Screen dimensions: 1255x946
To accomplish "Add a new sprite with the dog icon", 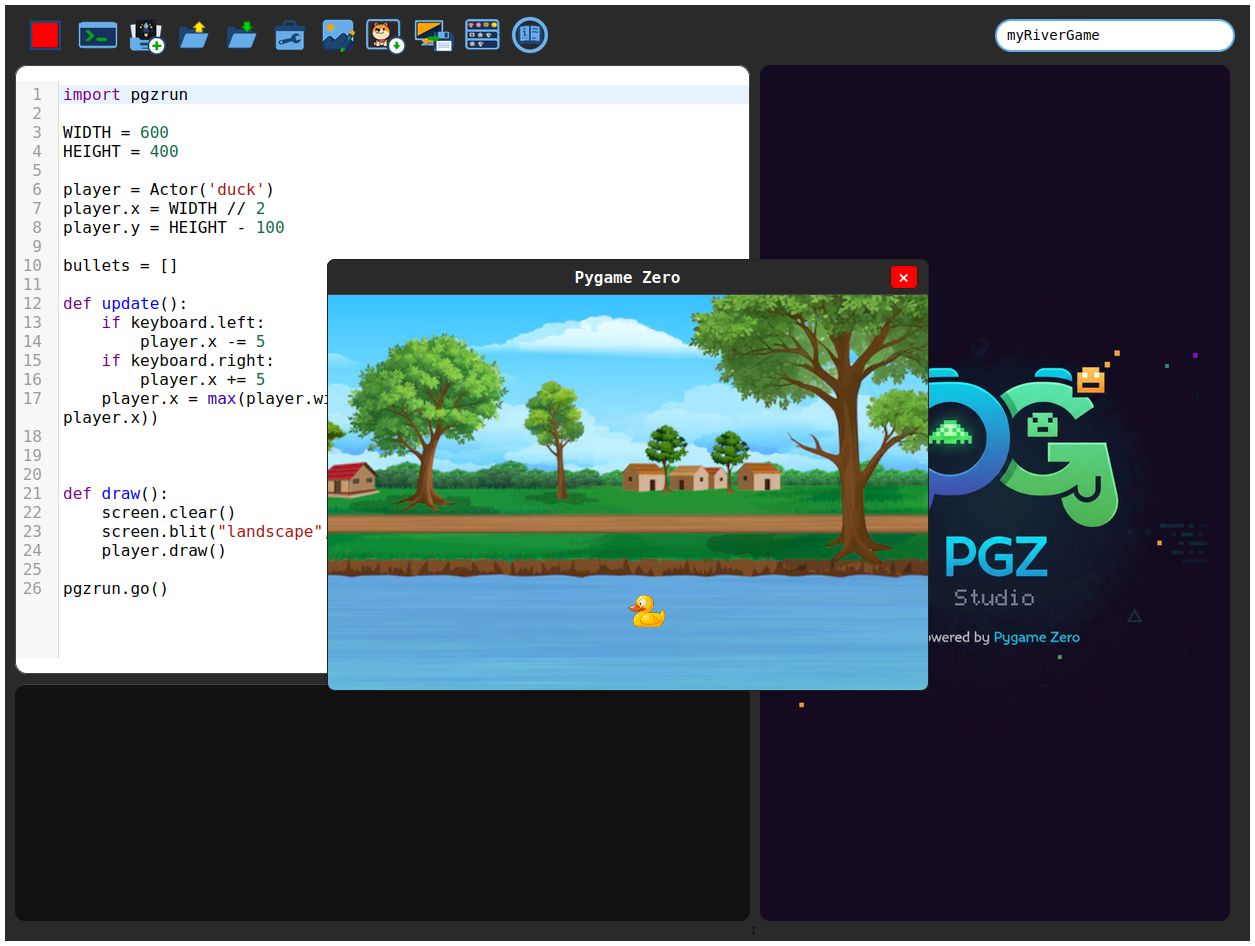I will pyautogui.click(x=384, y=36).
